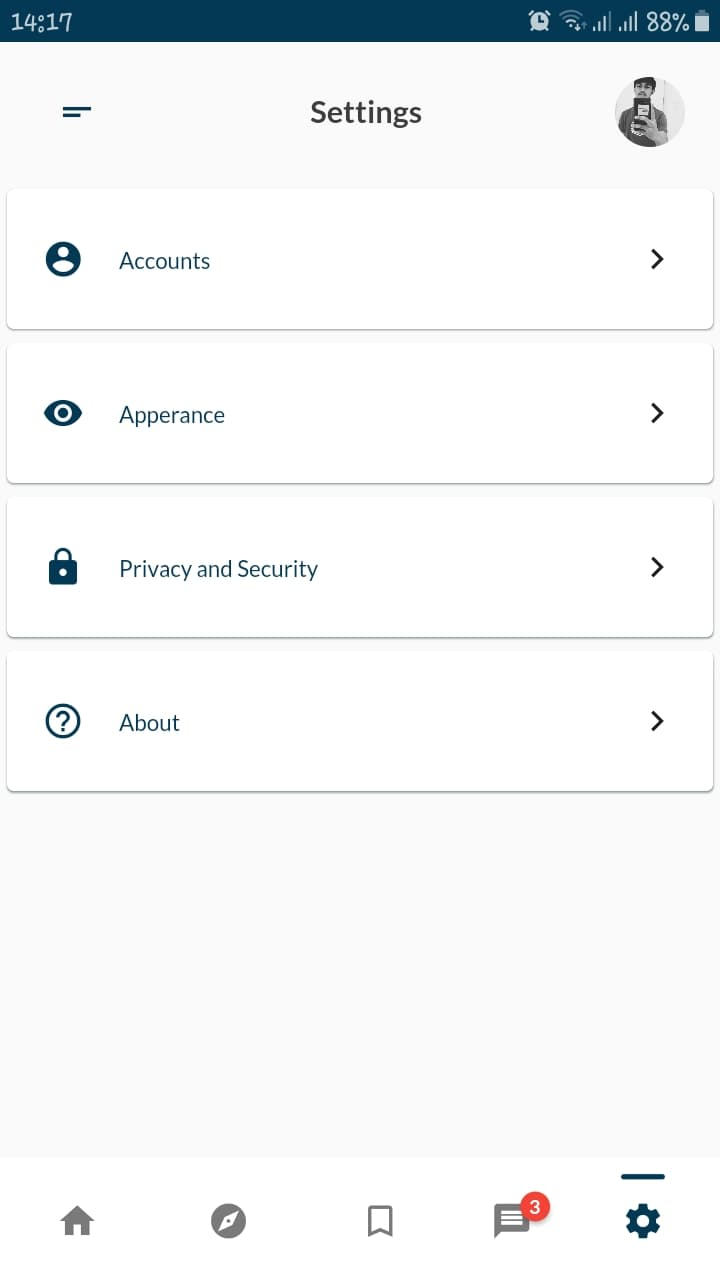Select the Settings gear tab
This screenshot has height=1280, width=720.
coord(642,1221)
